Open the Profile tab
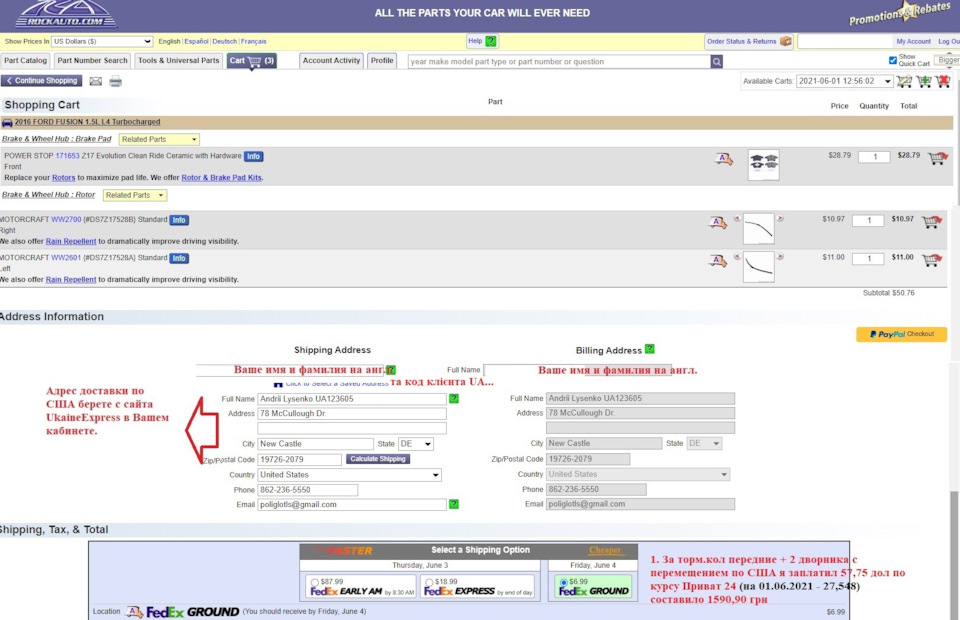 click(382, 61)
